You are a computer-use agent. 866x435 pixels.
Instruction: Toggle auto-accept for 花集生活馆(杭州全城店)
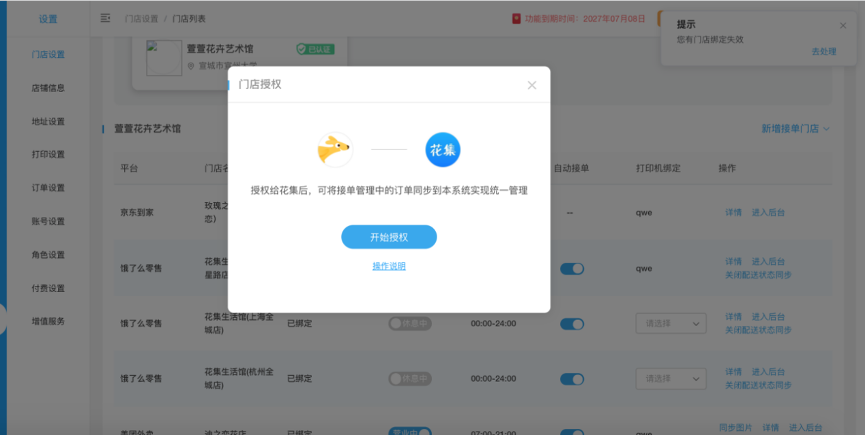coord(572,379)
